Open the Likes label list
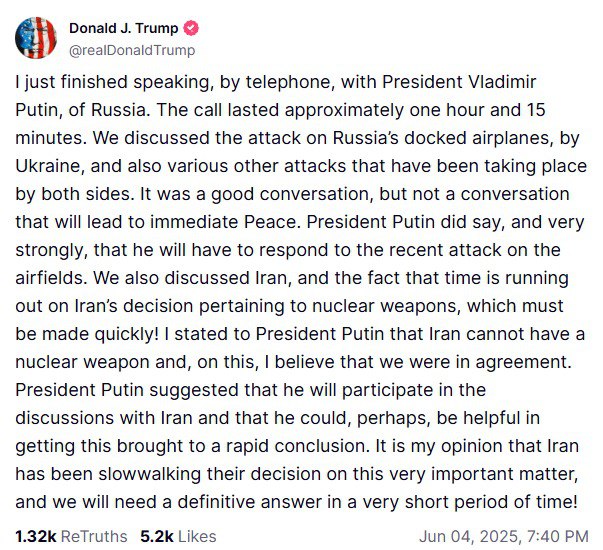The image size is (603, 550). (197, 536)
